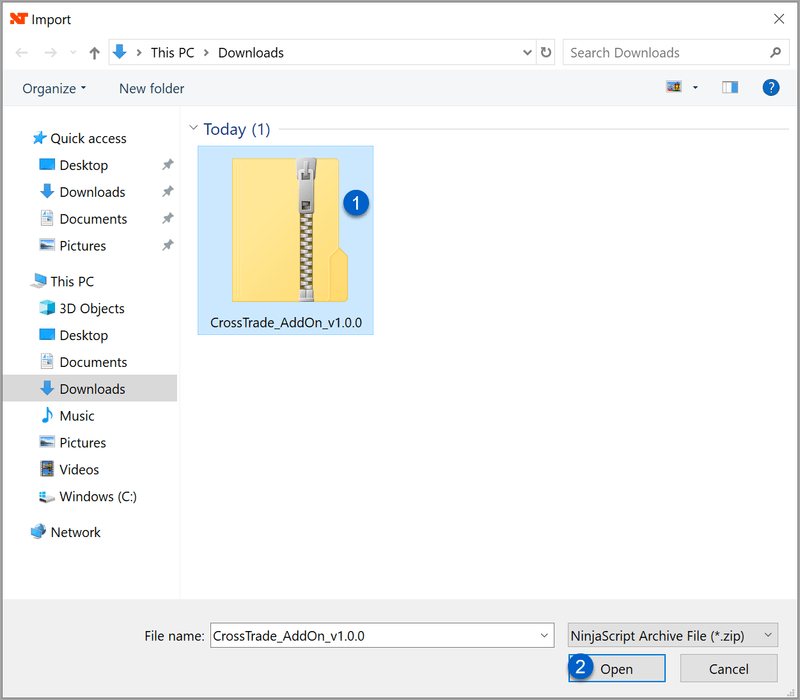Click the New folder button
The image size is (800, 700).
[152, 88]
